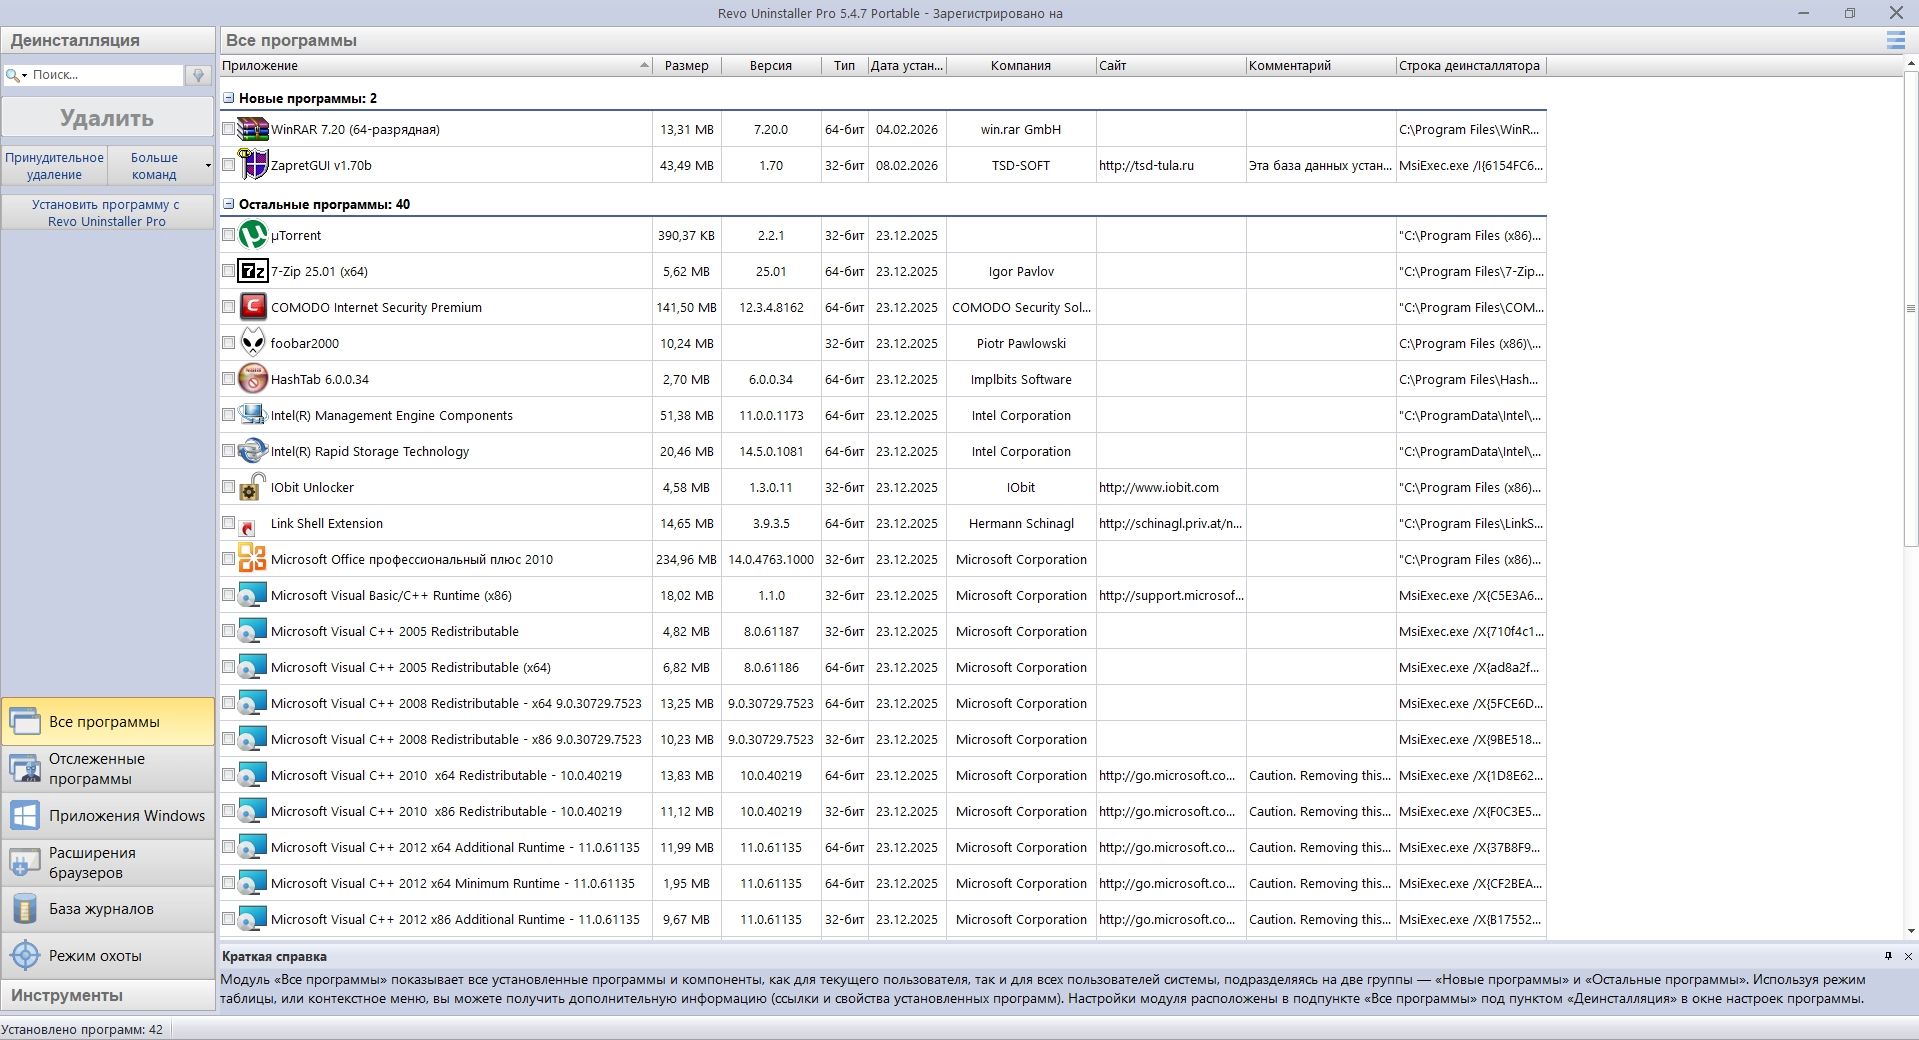Click the Windows Apps (Приложения Windows) icon
Screen dimensions: 1919x1040
25,816
